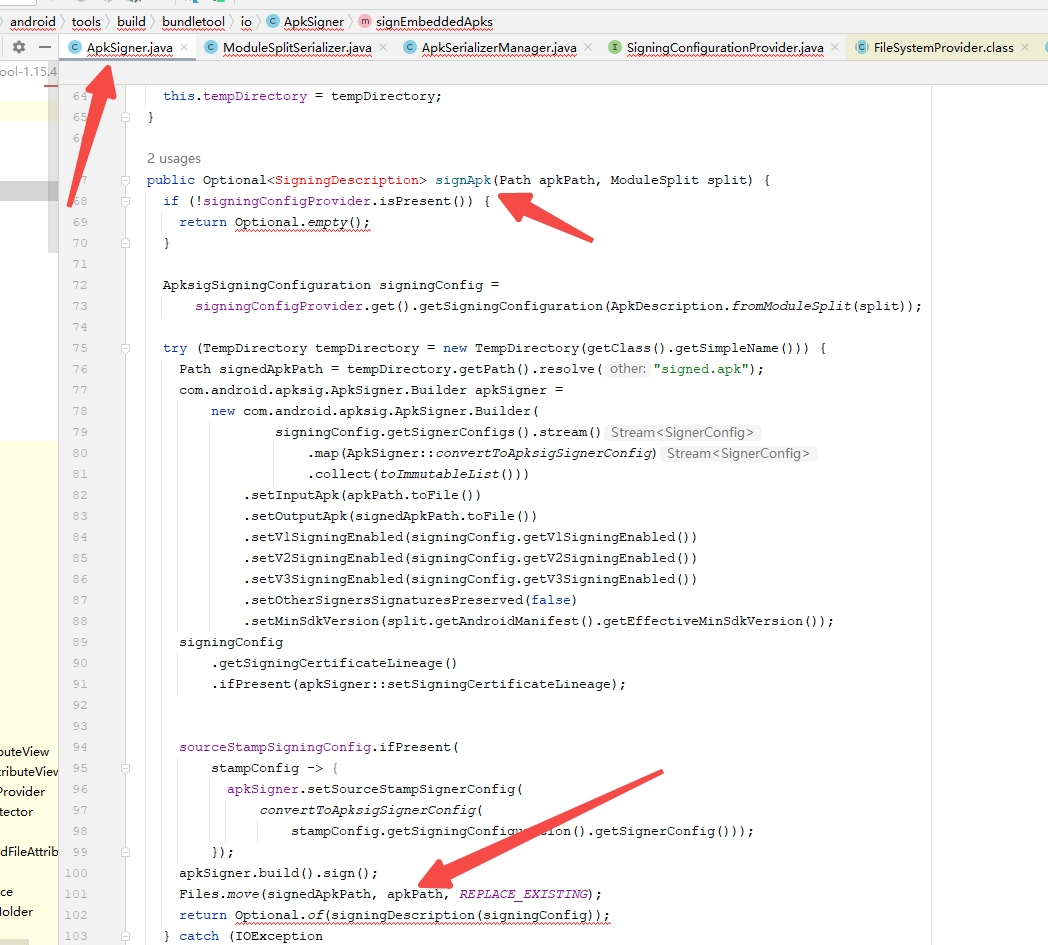Image resolution: width=1048 pixels, height=945 pixels.
Task: Open the project panel settings gear
Action: pyautogui.click(x=19, y=47)
